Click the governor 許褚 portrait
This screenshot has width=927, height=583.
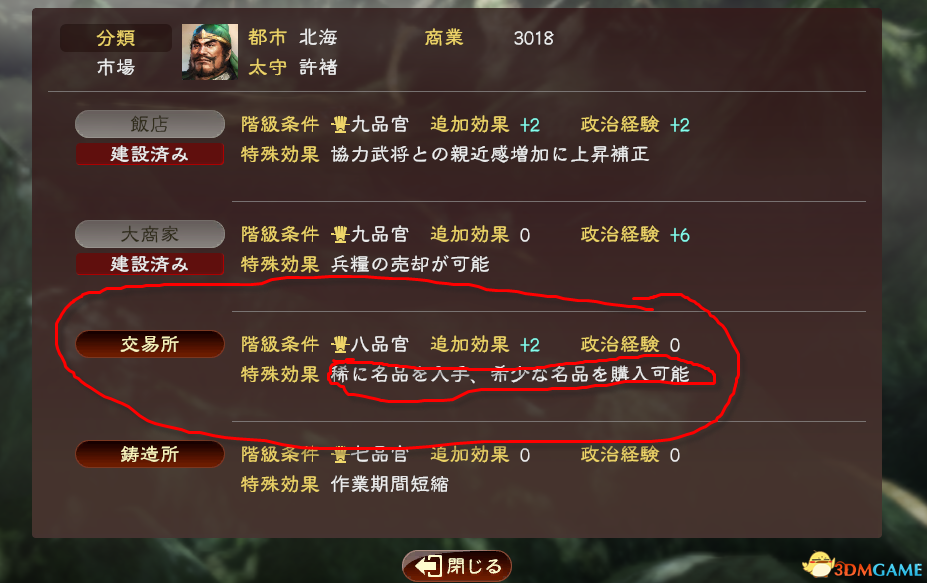pyautogui.click(x=210, y=52)
